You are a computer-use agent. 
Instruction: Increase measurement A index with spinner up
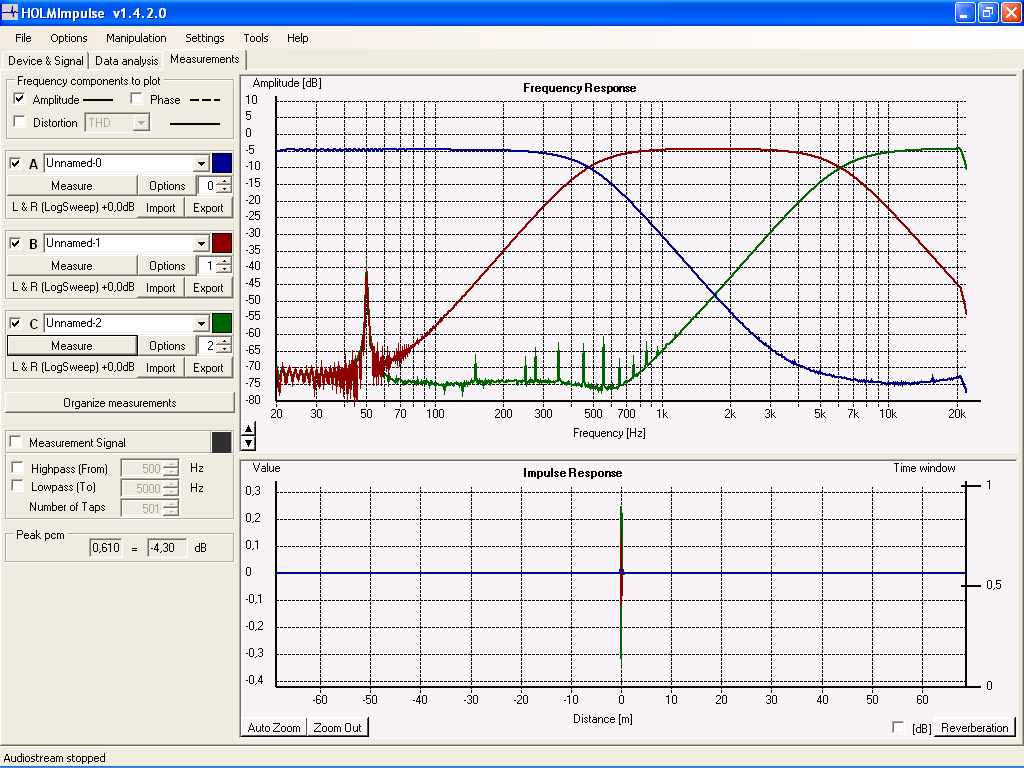click(x=224, y=182)
